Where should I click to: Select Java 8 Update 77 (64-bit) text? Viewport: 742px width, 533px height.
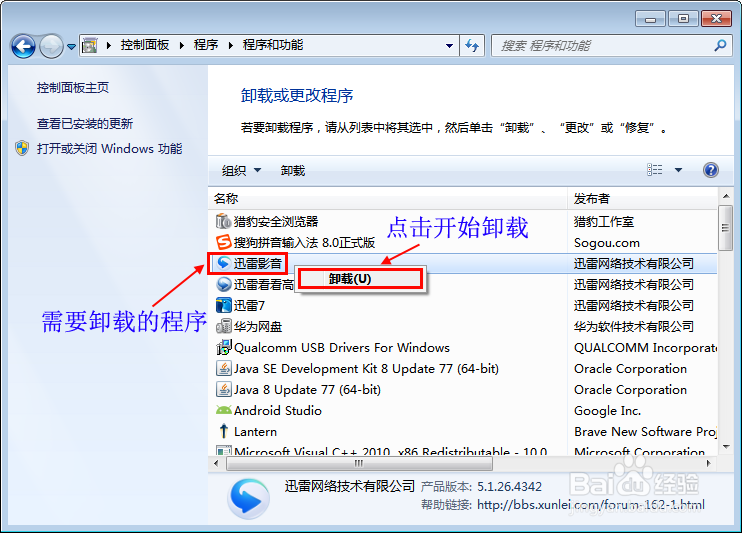[x=308, y=390]
